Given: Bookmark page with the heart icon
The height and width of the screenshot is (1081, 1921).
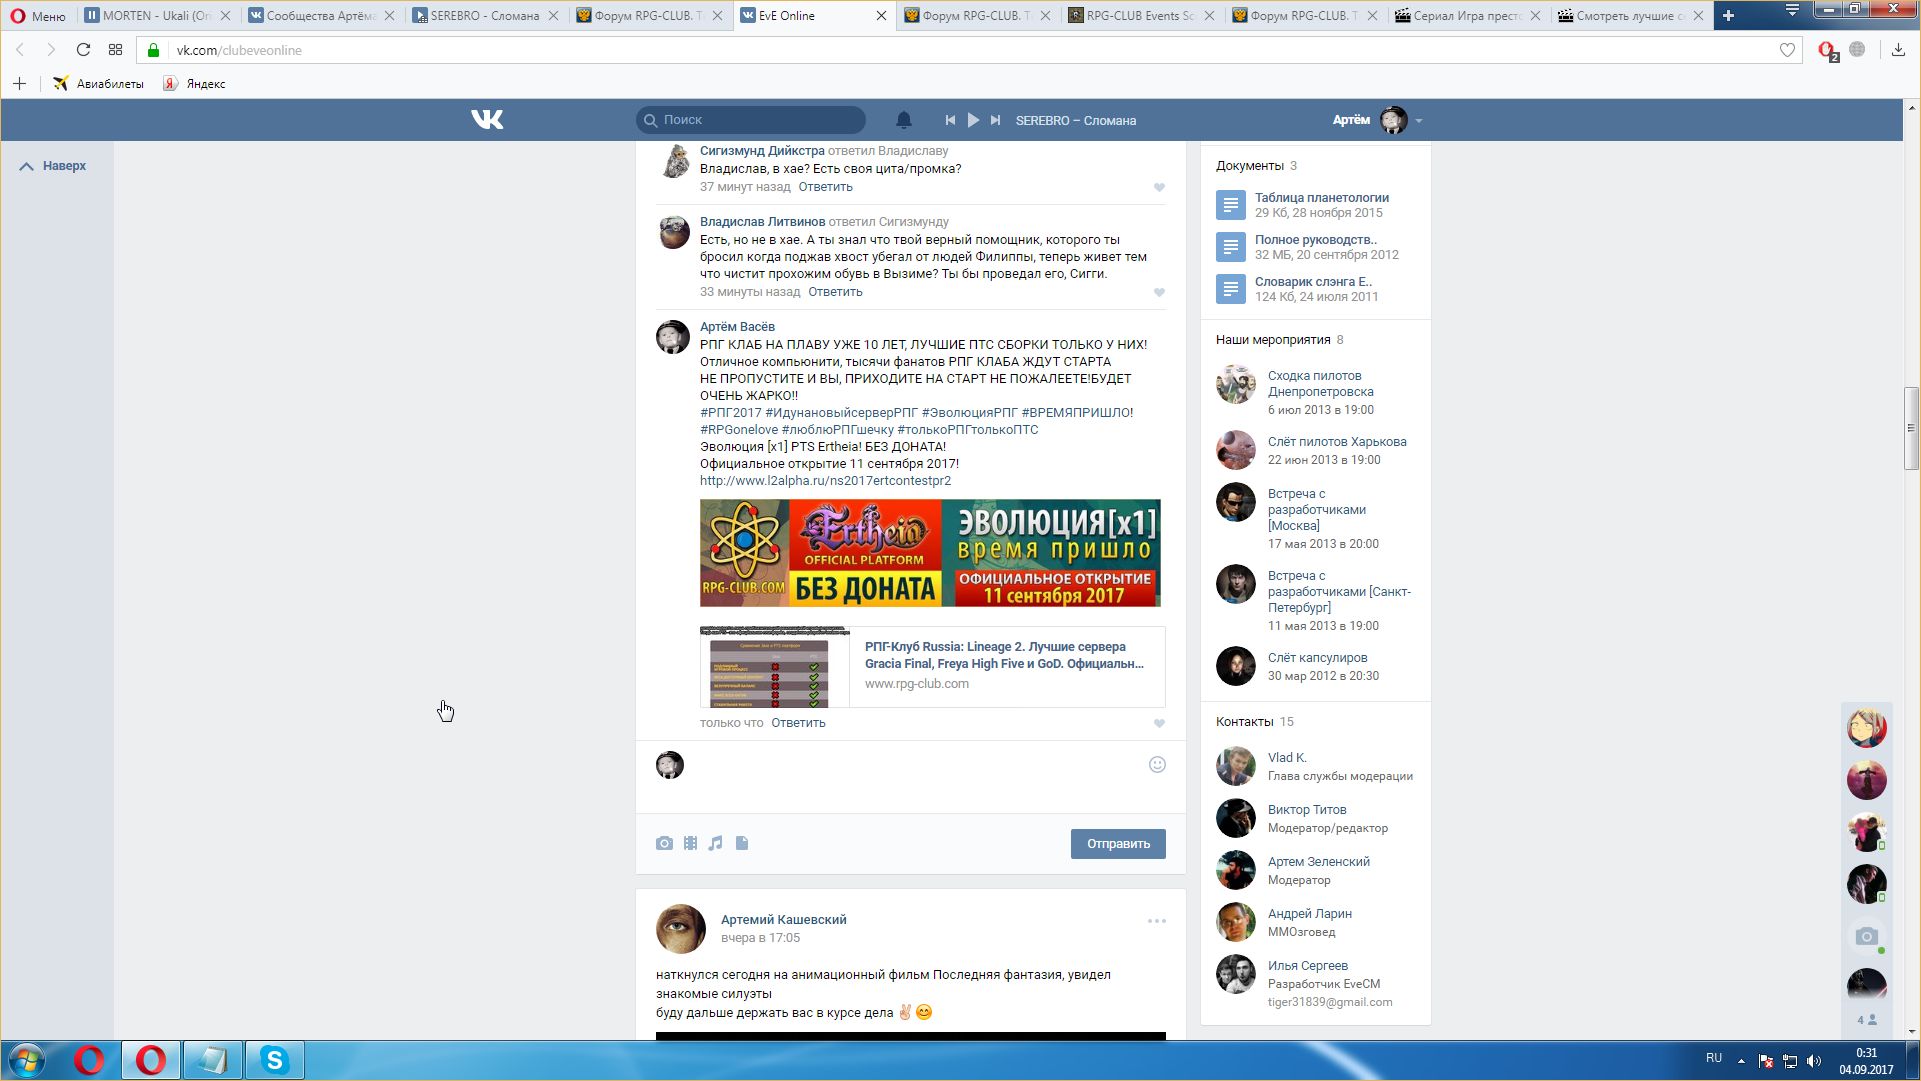Looking at the screenshot, I should tap(1787, 50).
